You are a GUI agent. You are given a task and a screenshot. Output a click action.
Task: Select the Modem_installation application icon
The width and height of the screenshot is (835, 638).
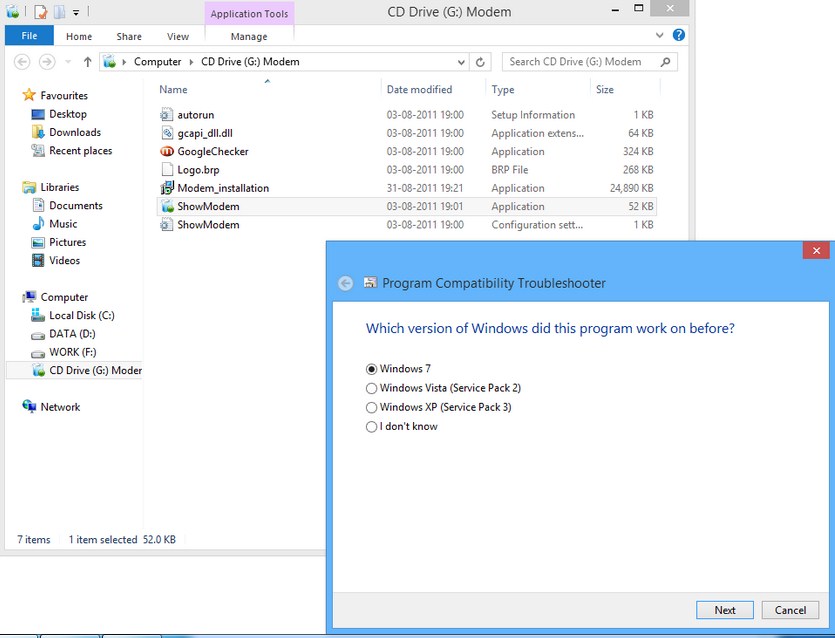[167, 187]
